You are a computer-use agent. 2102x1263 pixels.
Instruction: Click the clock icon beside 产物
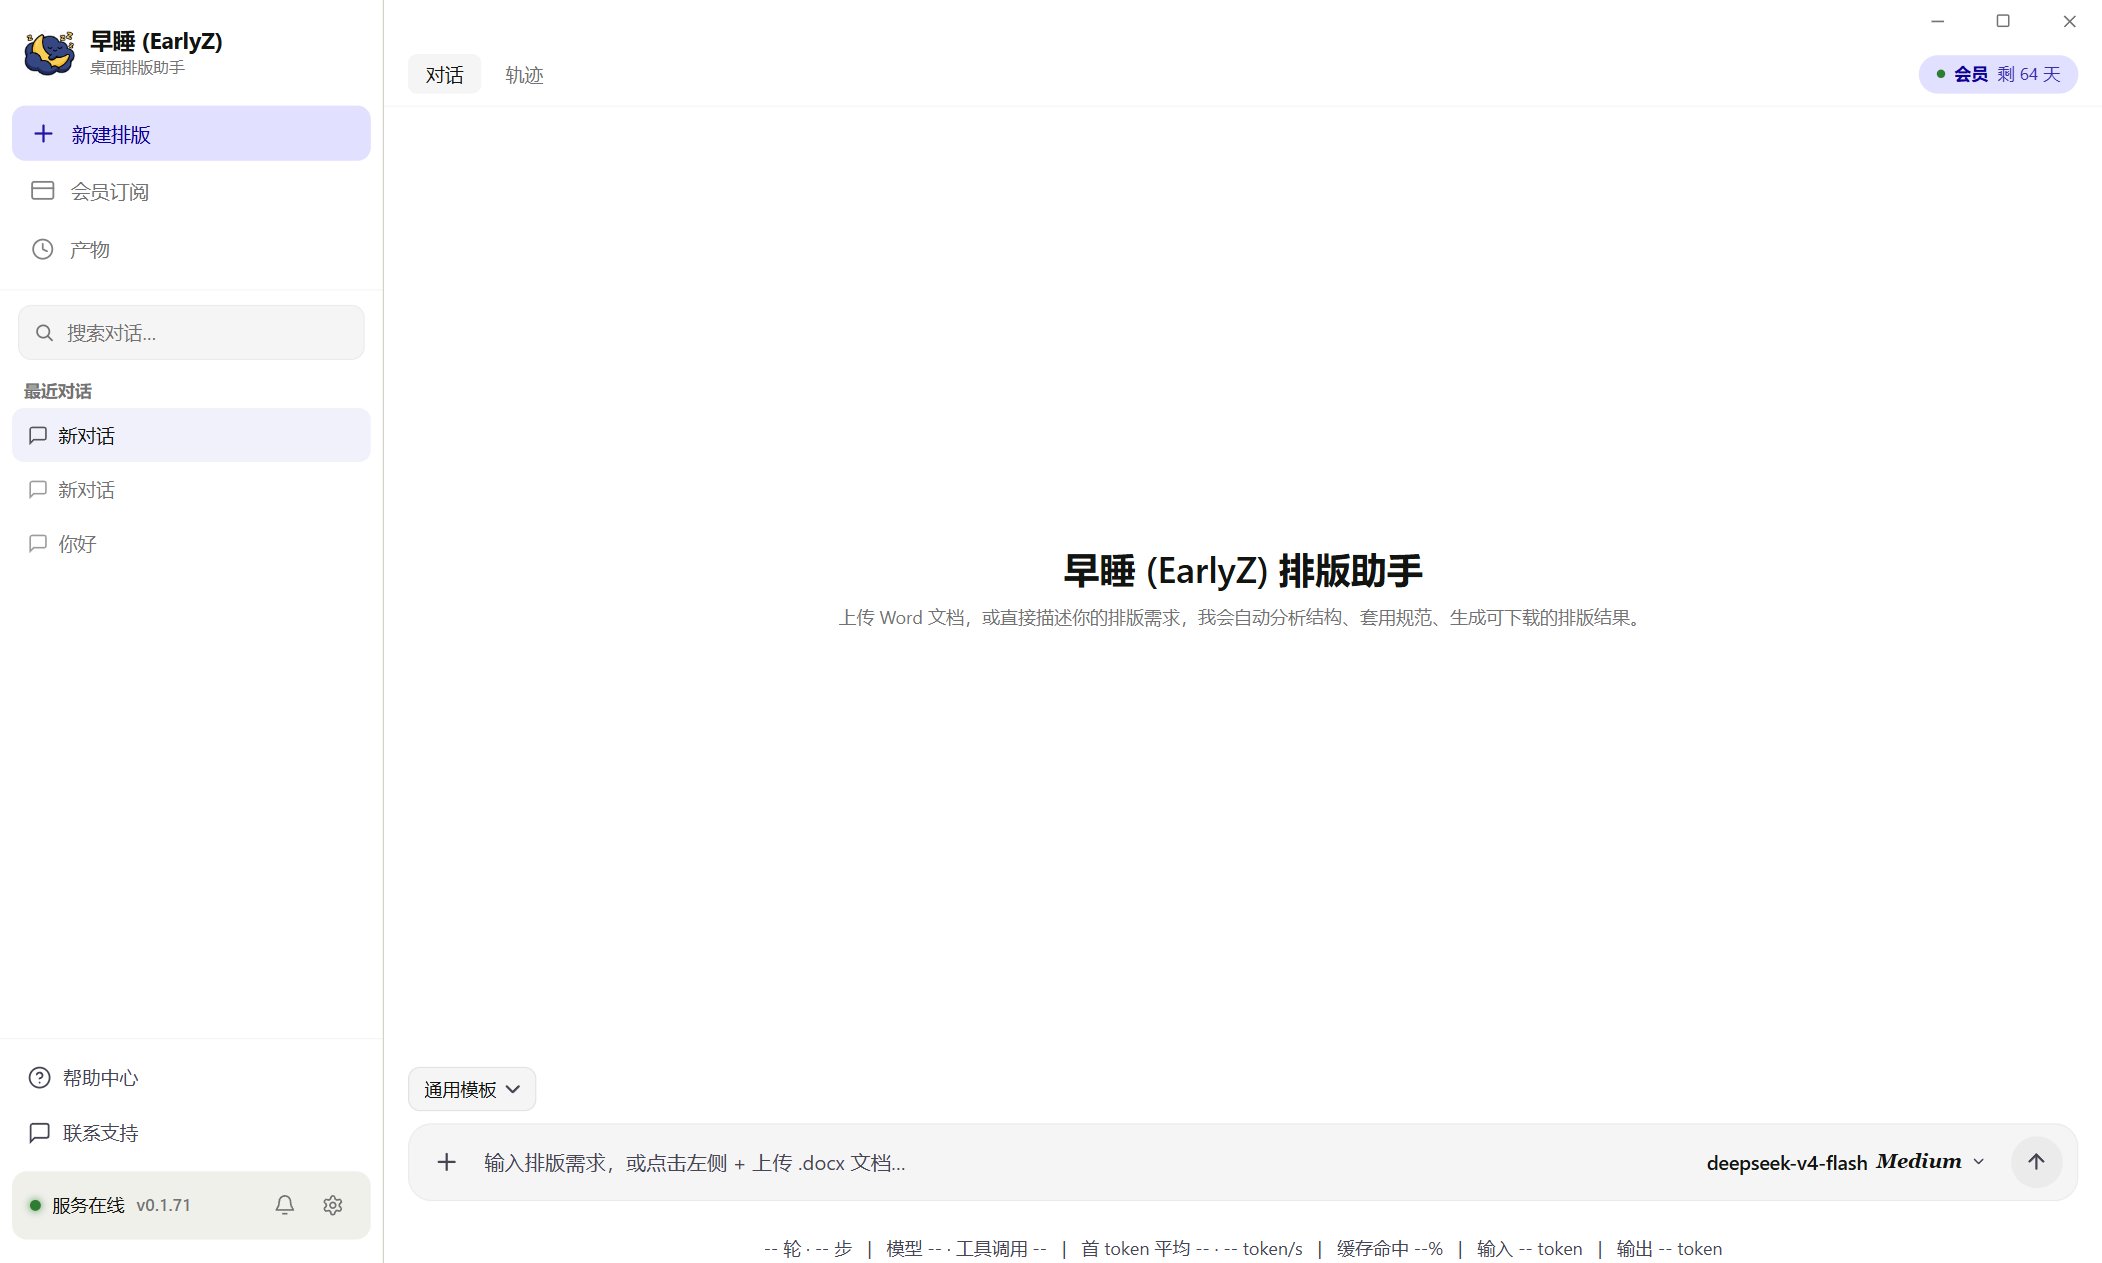(43, 249)
